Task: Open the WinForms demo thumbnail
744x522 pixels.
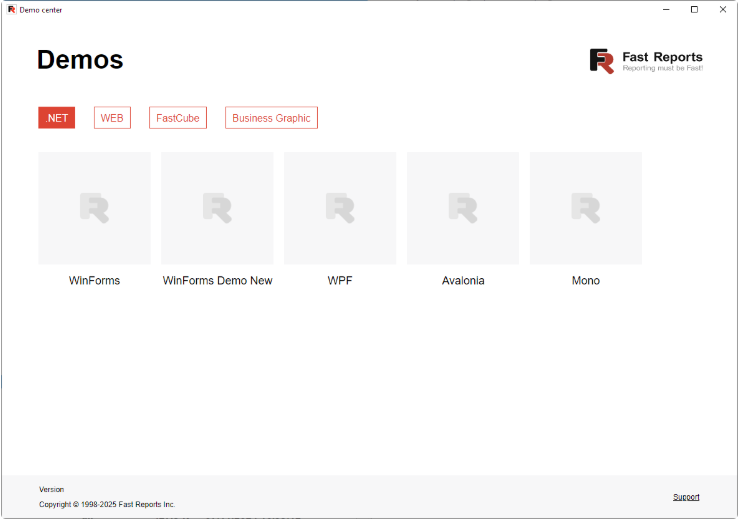Action: [94, 208]
